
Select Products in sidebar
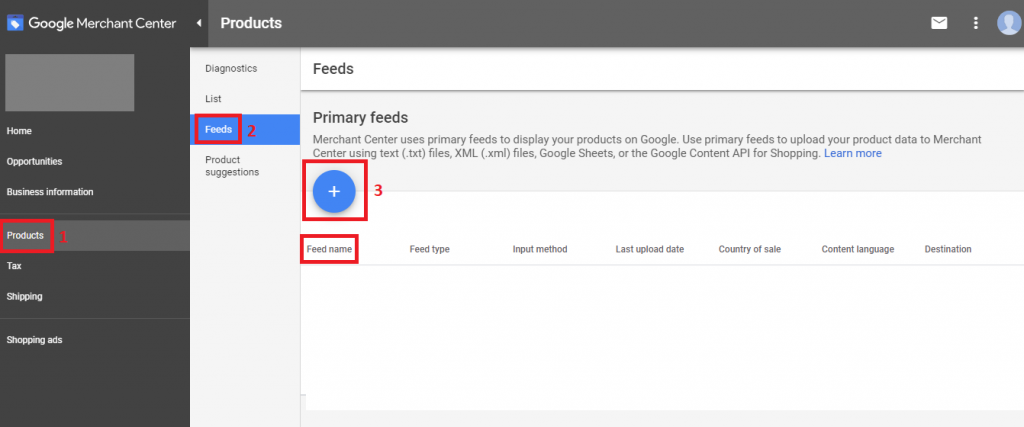[x=95, y=236]
